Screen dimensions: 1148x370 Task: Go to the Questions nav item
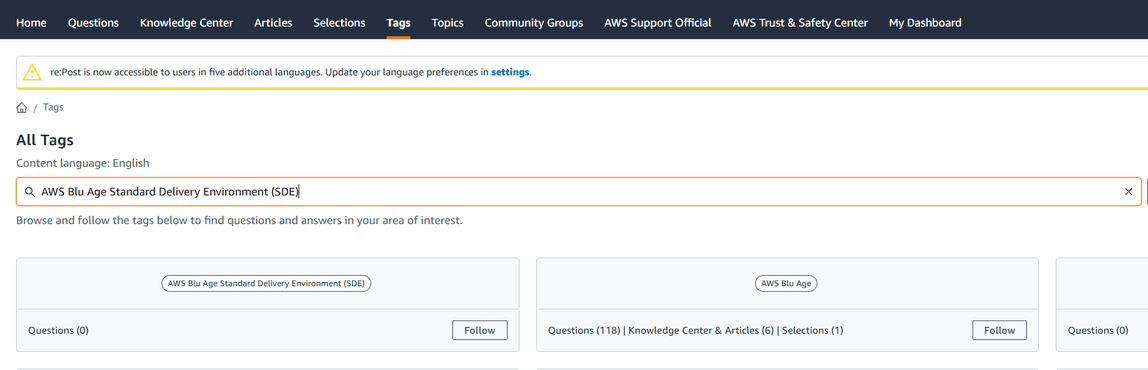pos(93,23)
